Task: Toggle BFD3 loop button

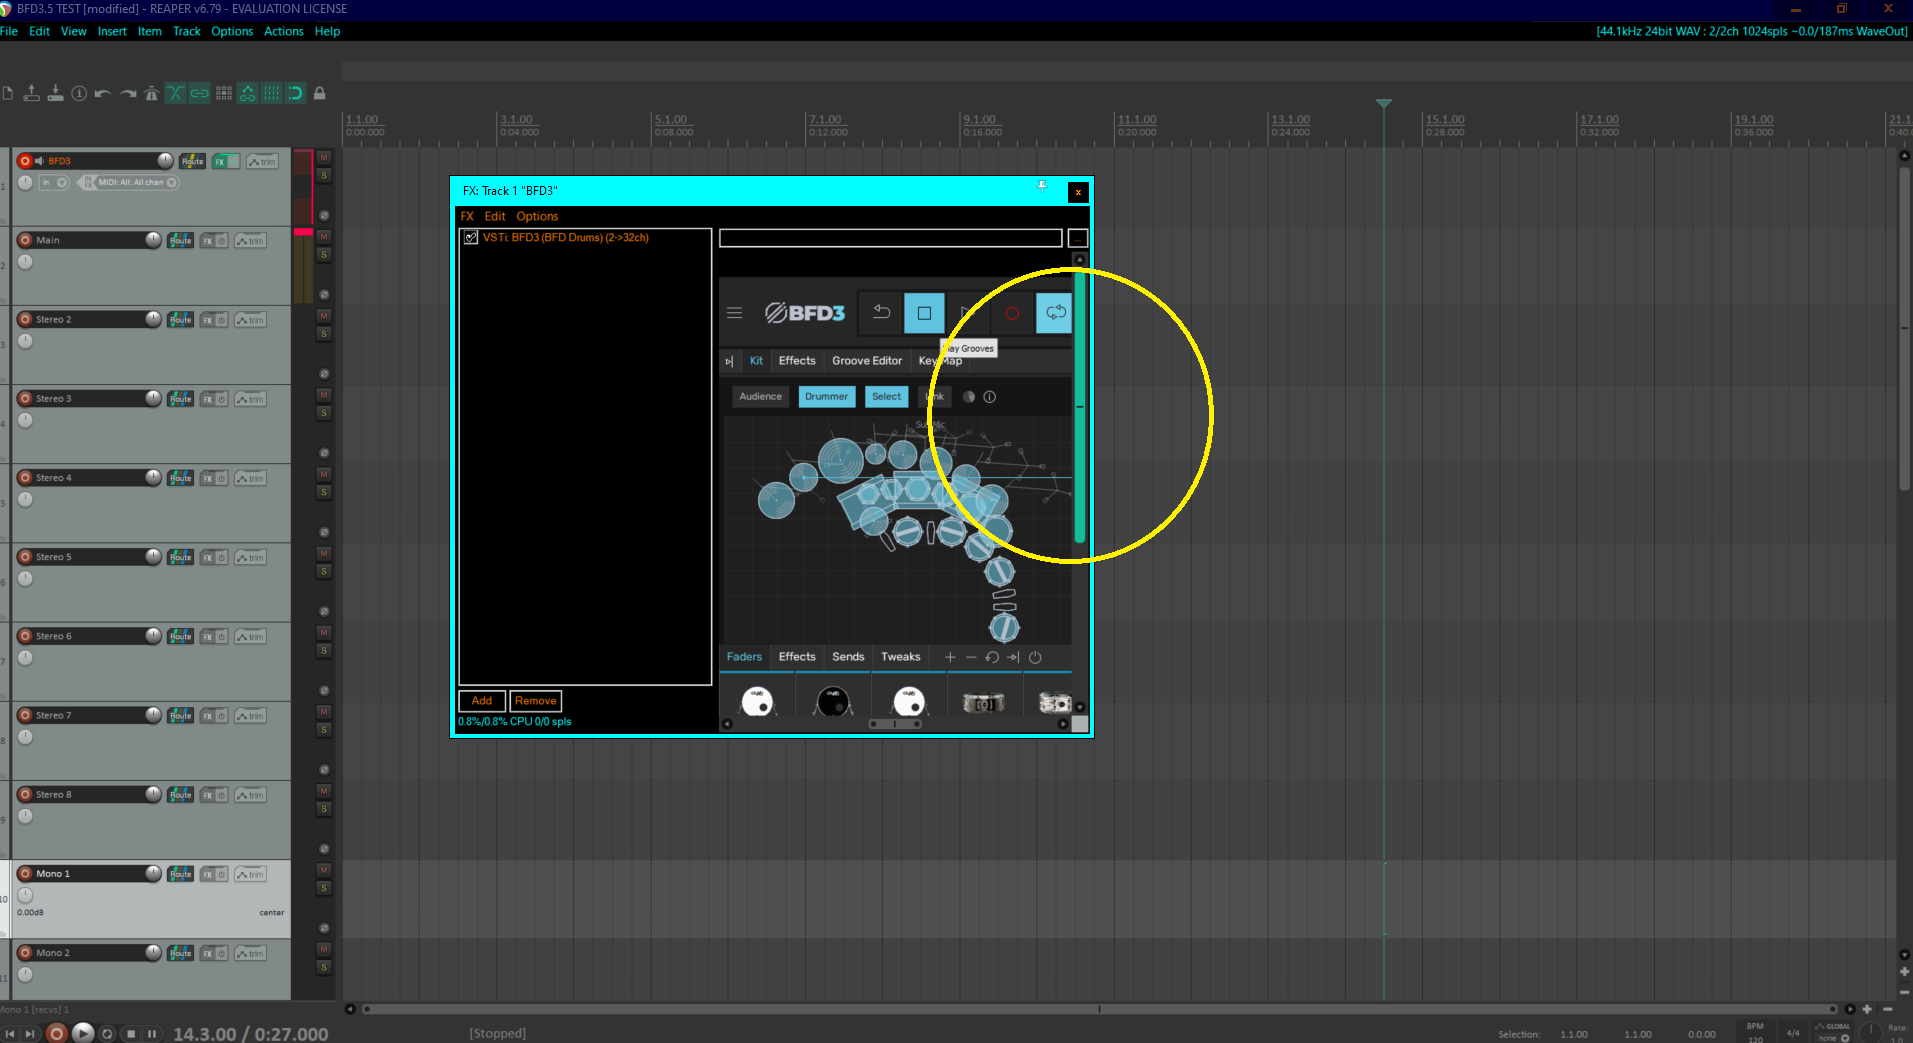Action: coord(1055,313)
